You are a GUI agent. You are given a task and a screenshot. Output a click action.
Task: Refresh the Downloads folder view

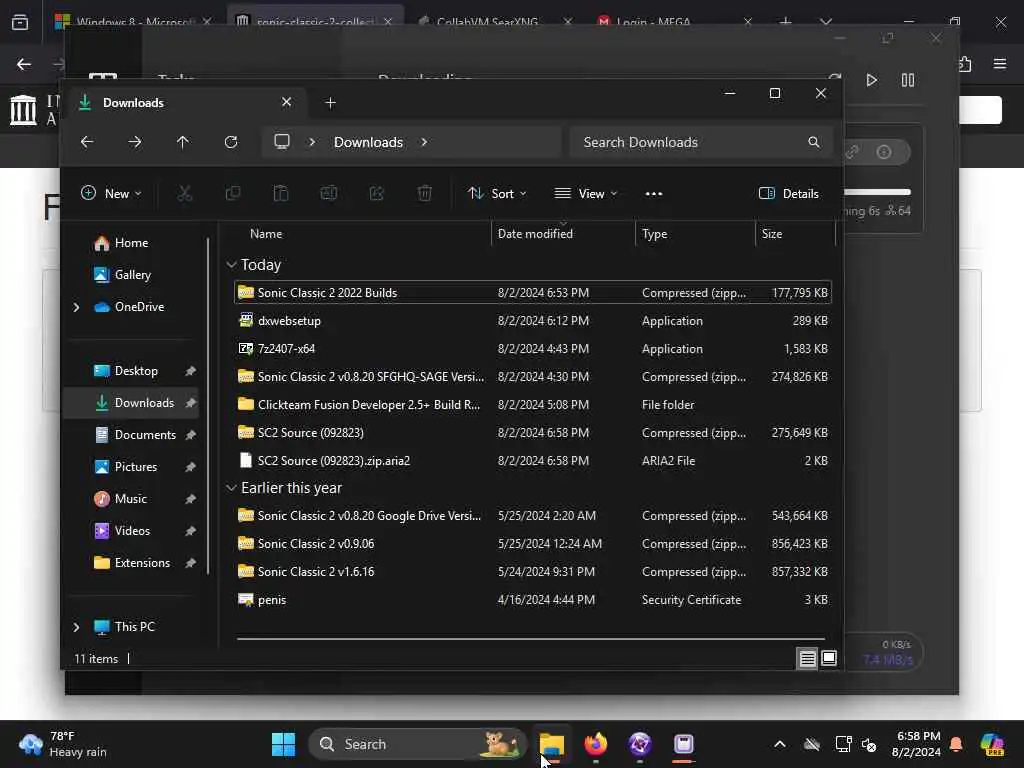click(231, 142)
